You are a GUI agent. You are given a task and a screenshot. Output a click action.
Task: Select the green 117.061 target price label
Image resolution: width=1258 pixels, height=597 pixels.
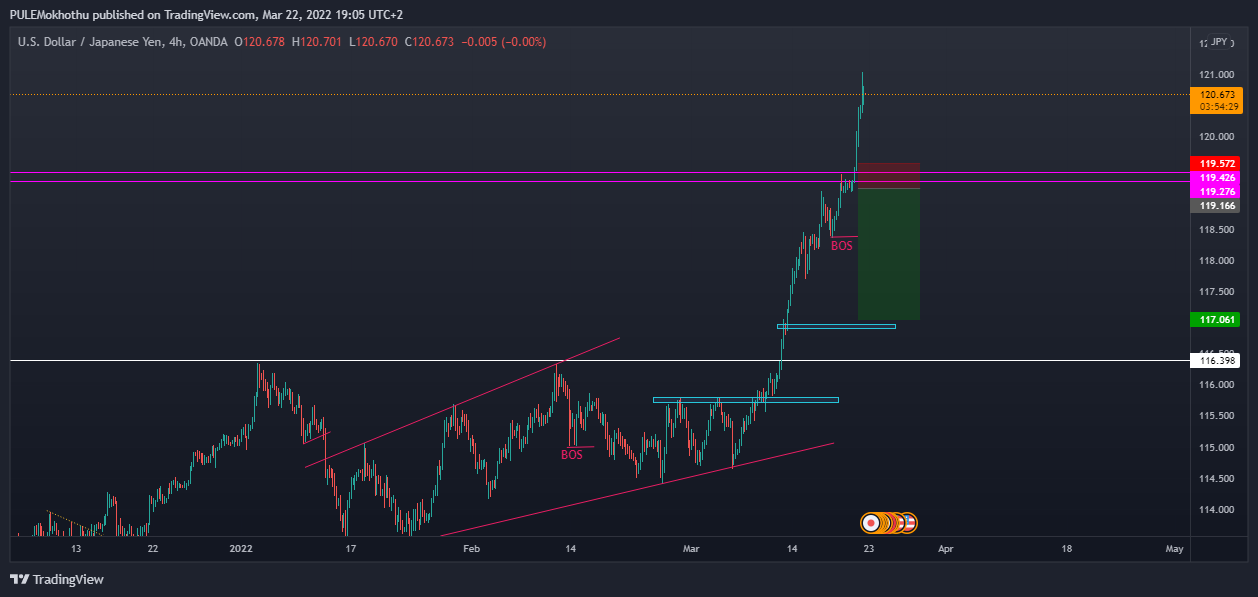click(1215, 320)
